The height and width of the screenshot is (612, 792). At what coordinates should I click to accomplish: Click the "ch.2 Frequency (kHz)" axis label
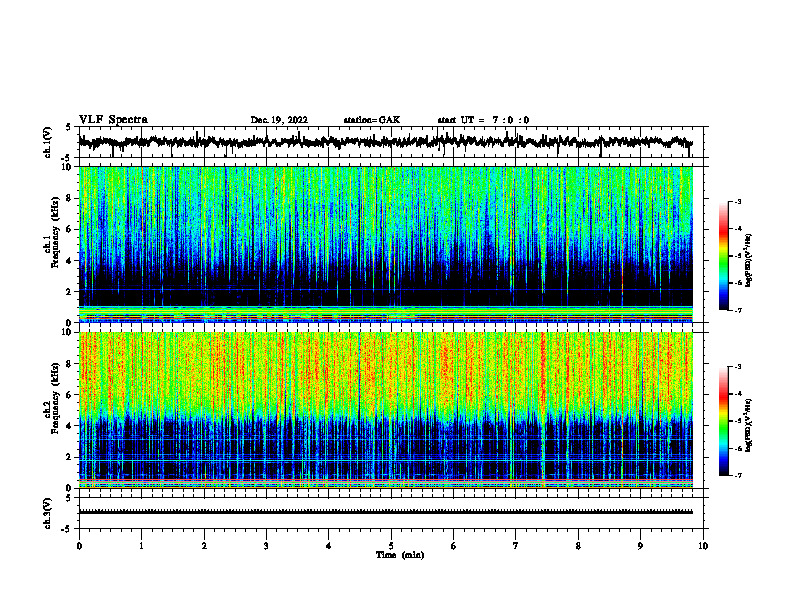(x=52, y=397)
